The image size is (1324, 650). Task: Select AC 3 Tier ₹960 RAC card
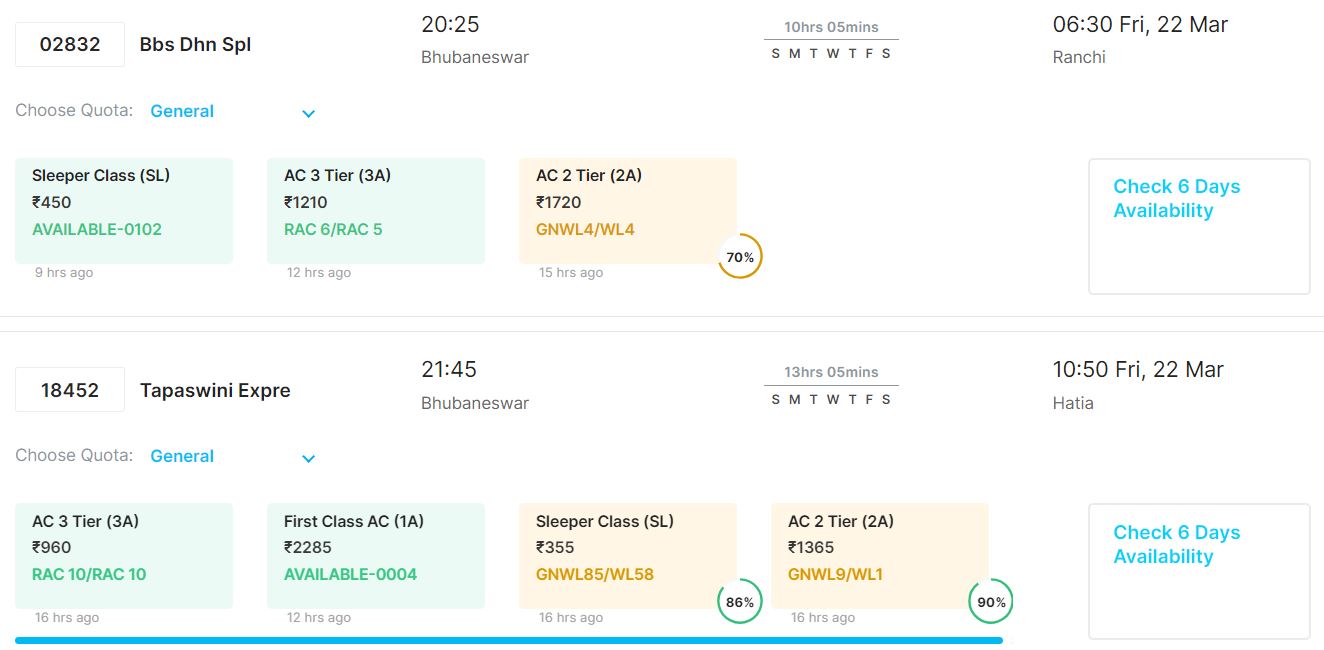tap(124, 555)
